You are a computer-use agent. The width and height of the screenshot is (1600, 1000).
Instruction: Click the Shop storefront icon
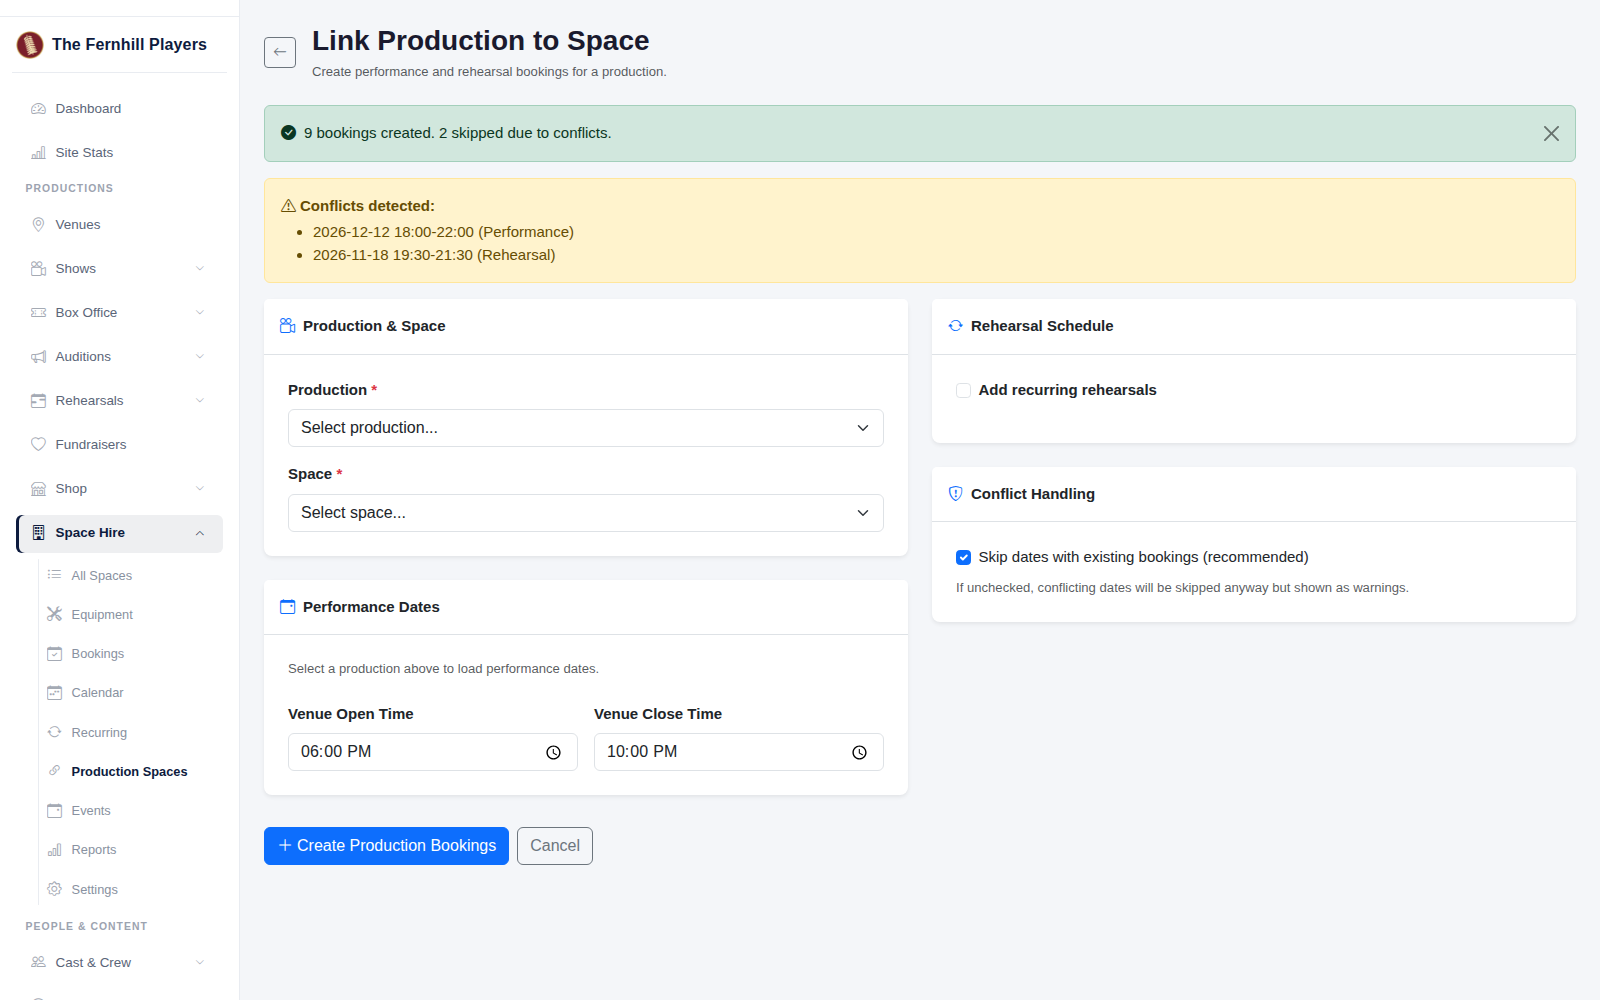pyautogui.click(x=39, y=489)
